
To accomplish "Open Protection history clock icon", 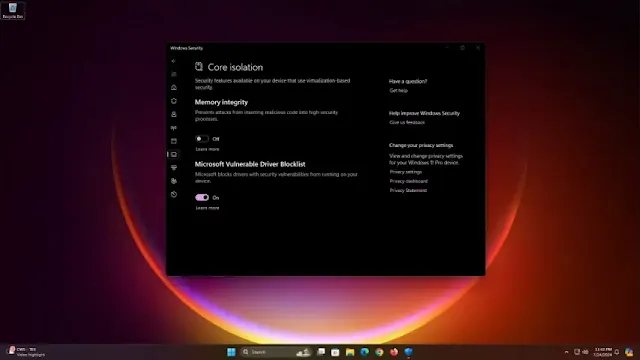I will pyautogui.click(x=173, y=194).
